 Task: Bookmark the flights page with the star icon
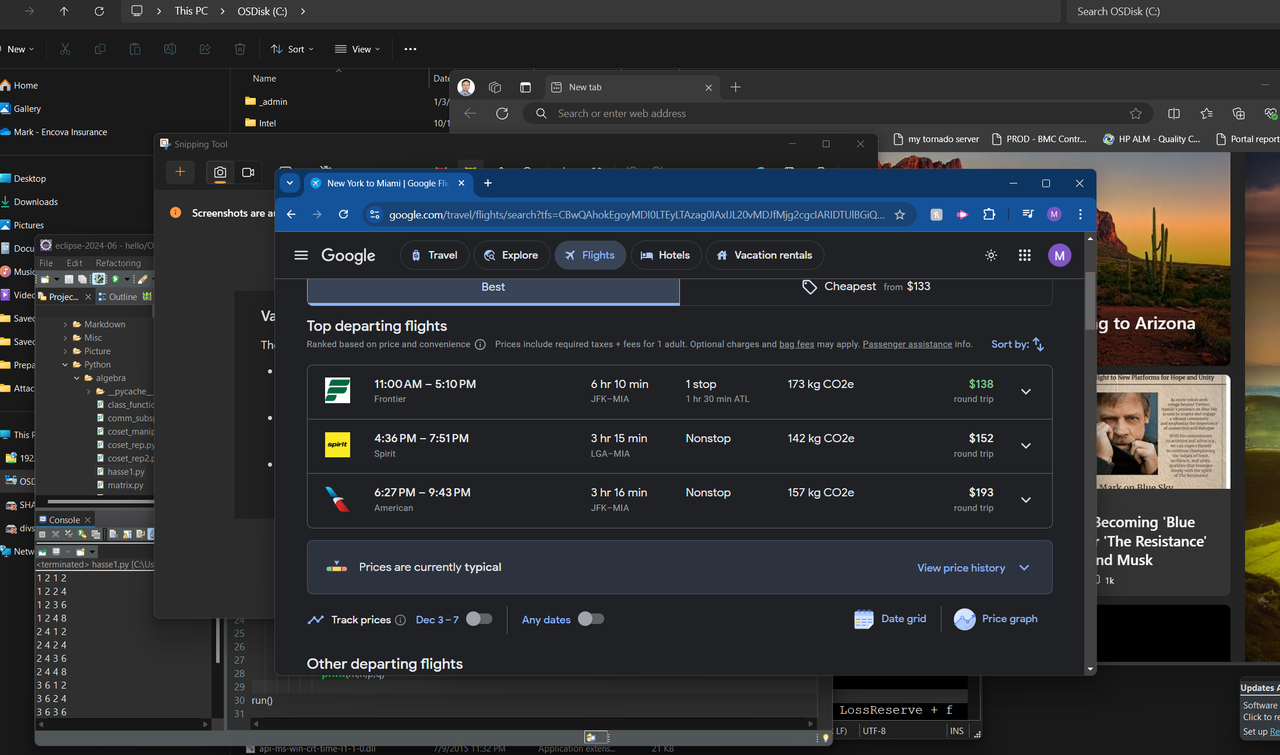click(900, 214)
